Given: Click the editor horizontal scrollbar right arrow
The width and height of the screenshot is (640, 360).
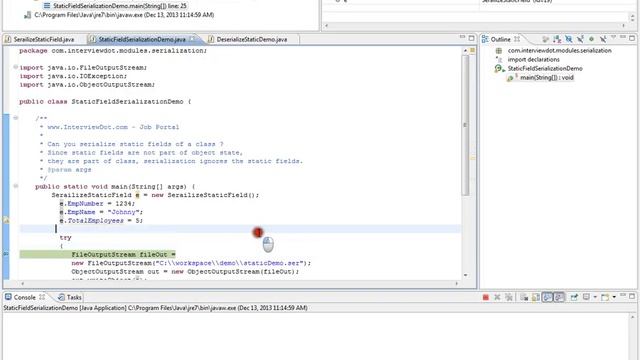Looking at the screenshot, I should (x=457, y=283).
